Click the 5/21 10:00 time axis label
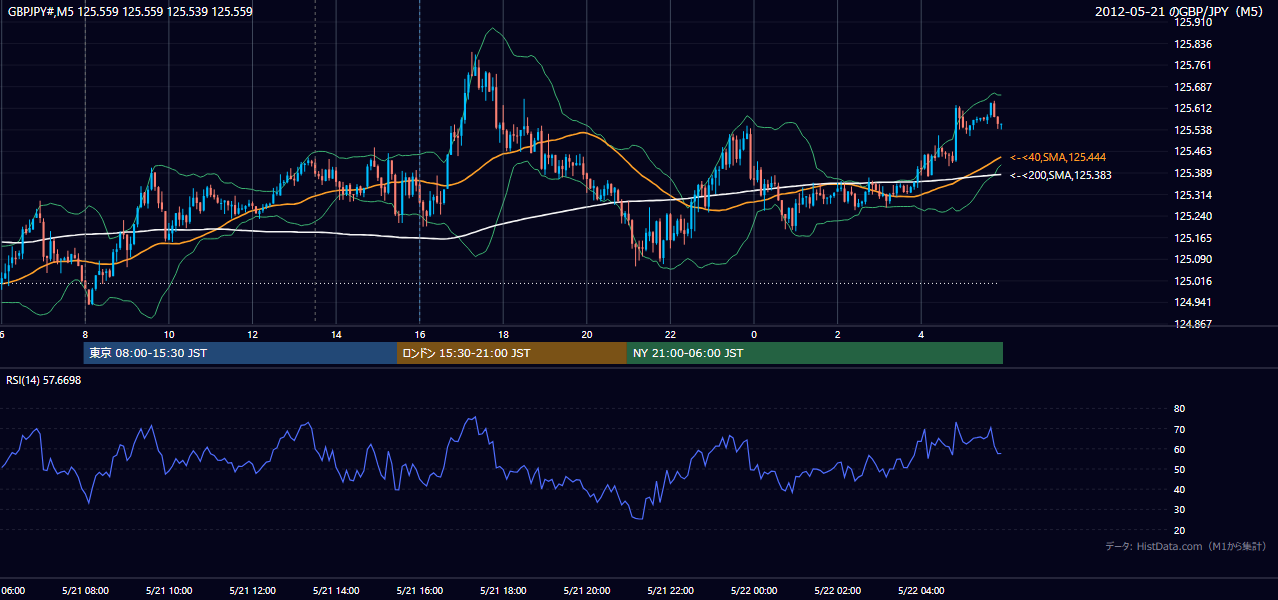Image resolution: width=1278 pixels, height=600 pixels. tap(169, 590)
